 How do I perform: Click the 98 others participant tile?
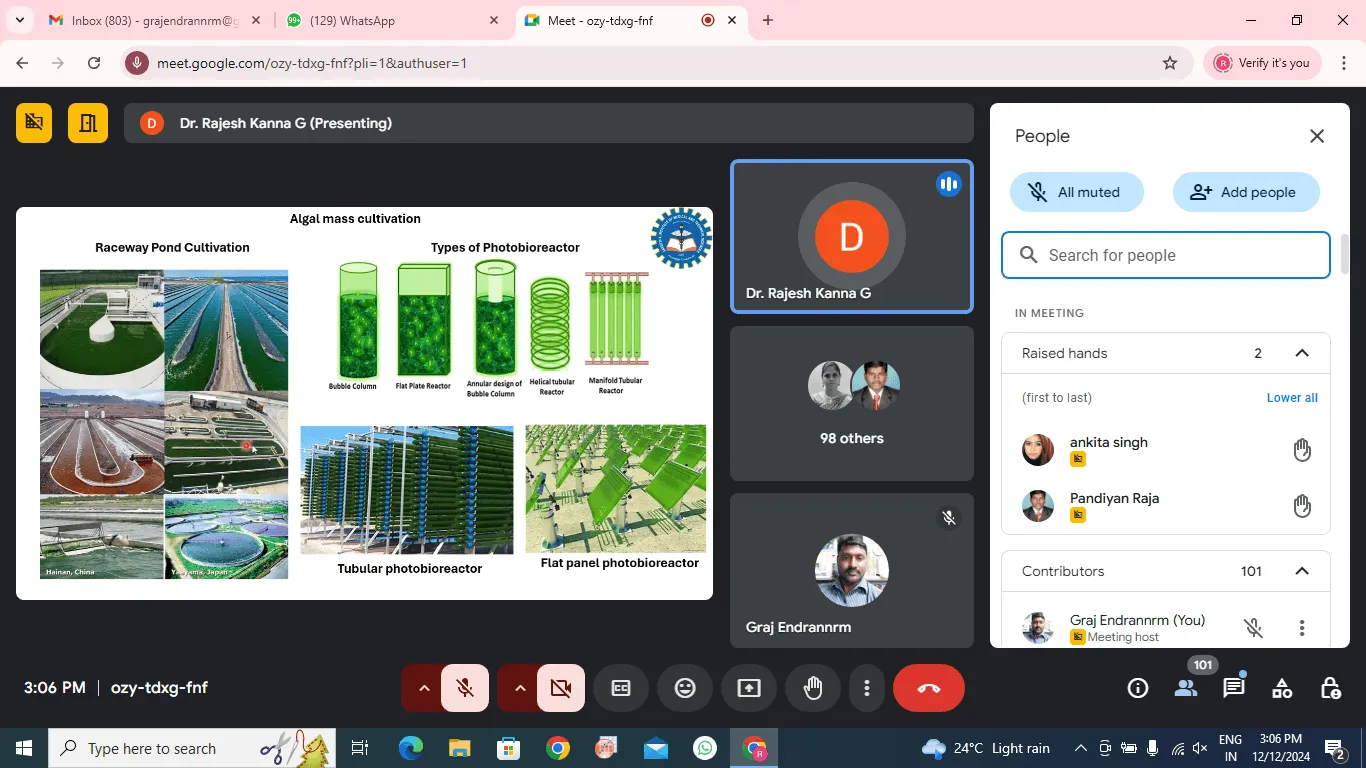(x=852, y=404)
